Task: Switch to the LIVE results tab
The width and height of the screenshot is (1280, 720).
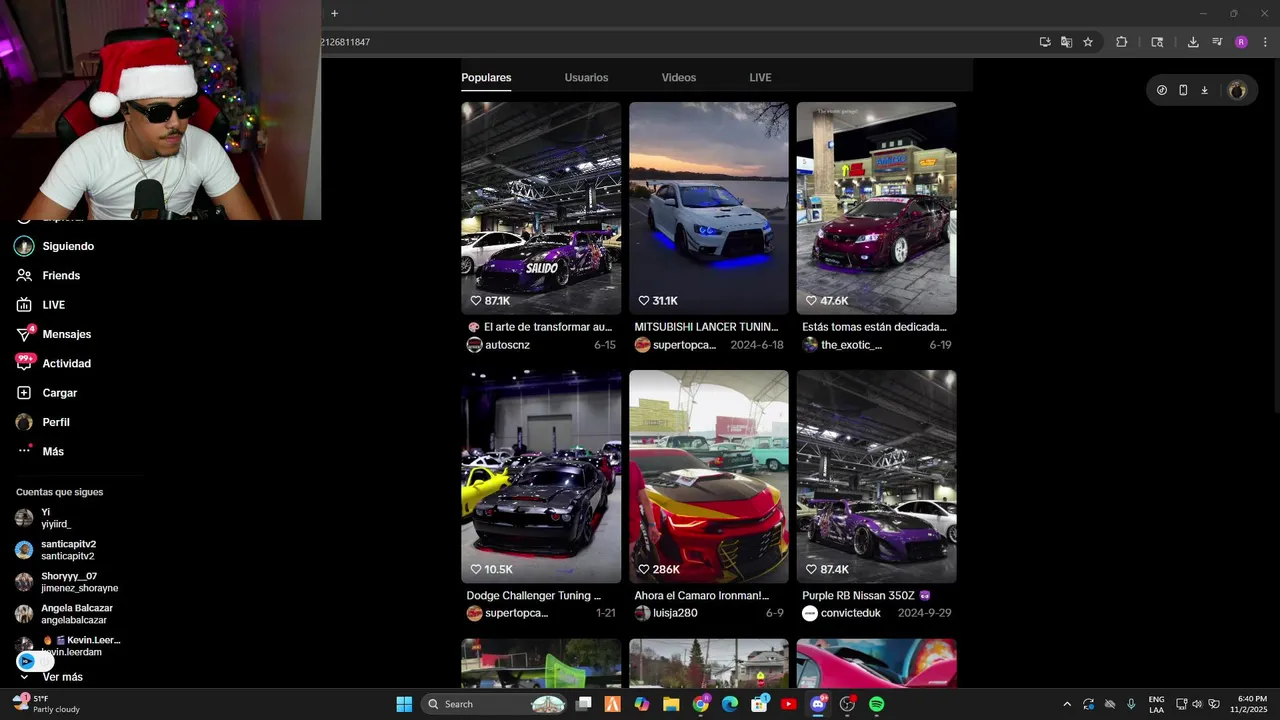Action: [760, 77]
